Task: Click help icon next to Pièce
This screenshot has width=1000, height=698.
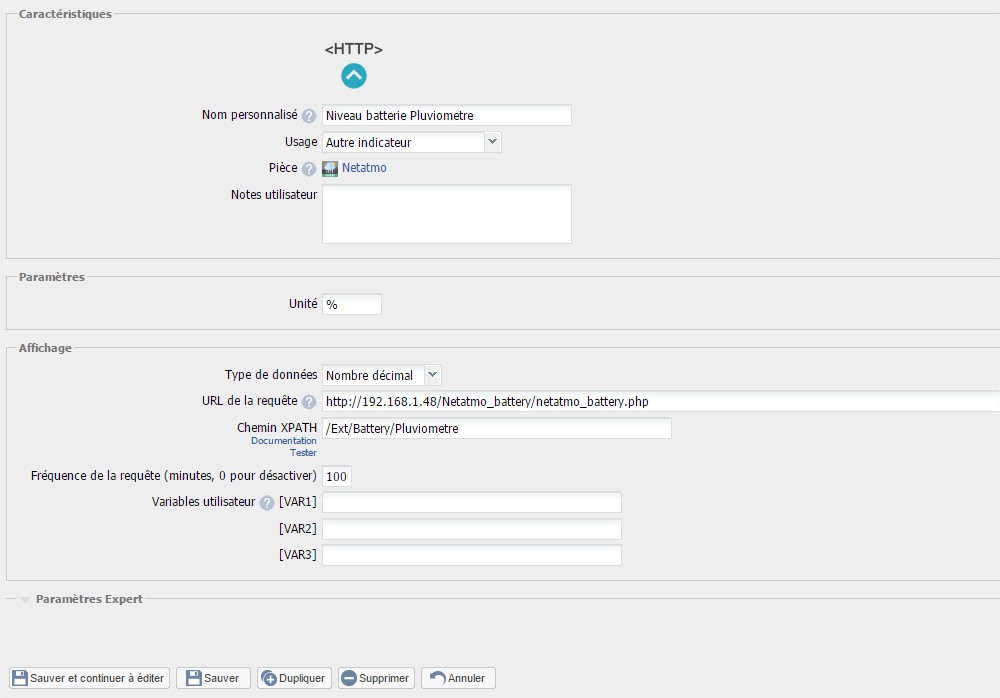Action: coord(309,169)
